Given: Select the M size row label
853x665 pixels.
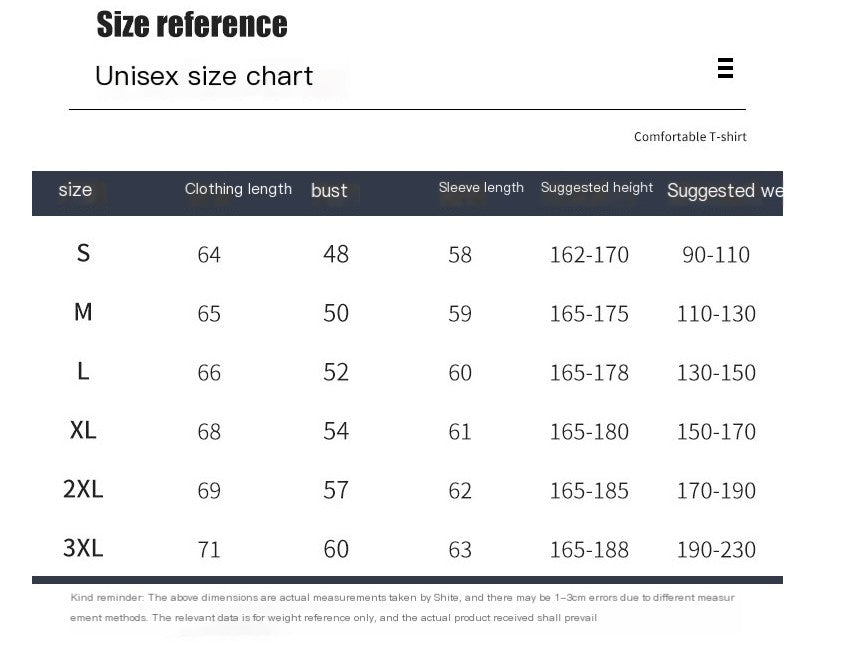Looking at the screenshot, I should click(x=83, y=312).
